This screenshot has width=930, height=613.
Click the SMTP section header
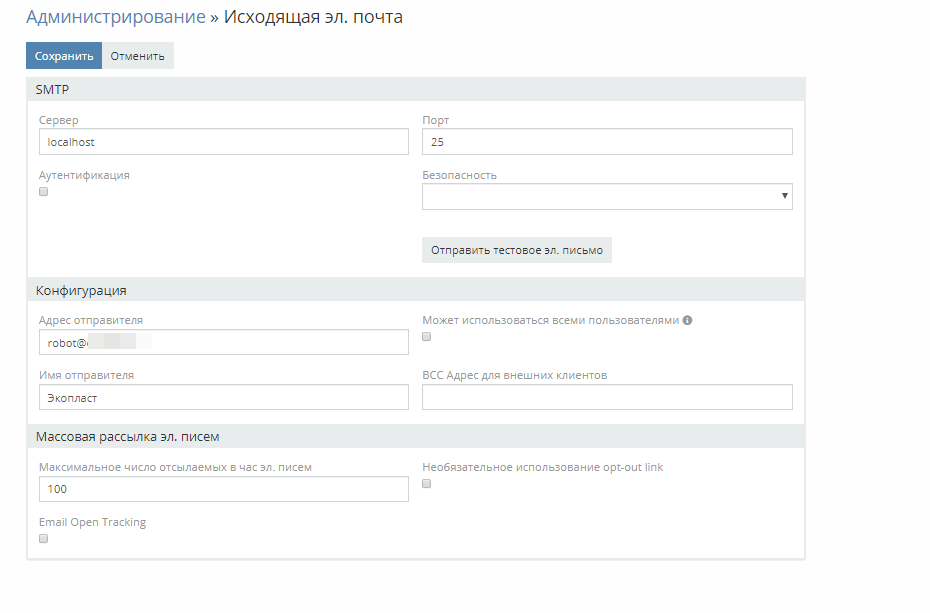coord(52,90)
